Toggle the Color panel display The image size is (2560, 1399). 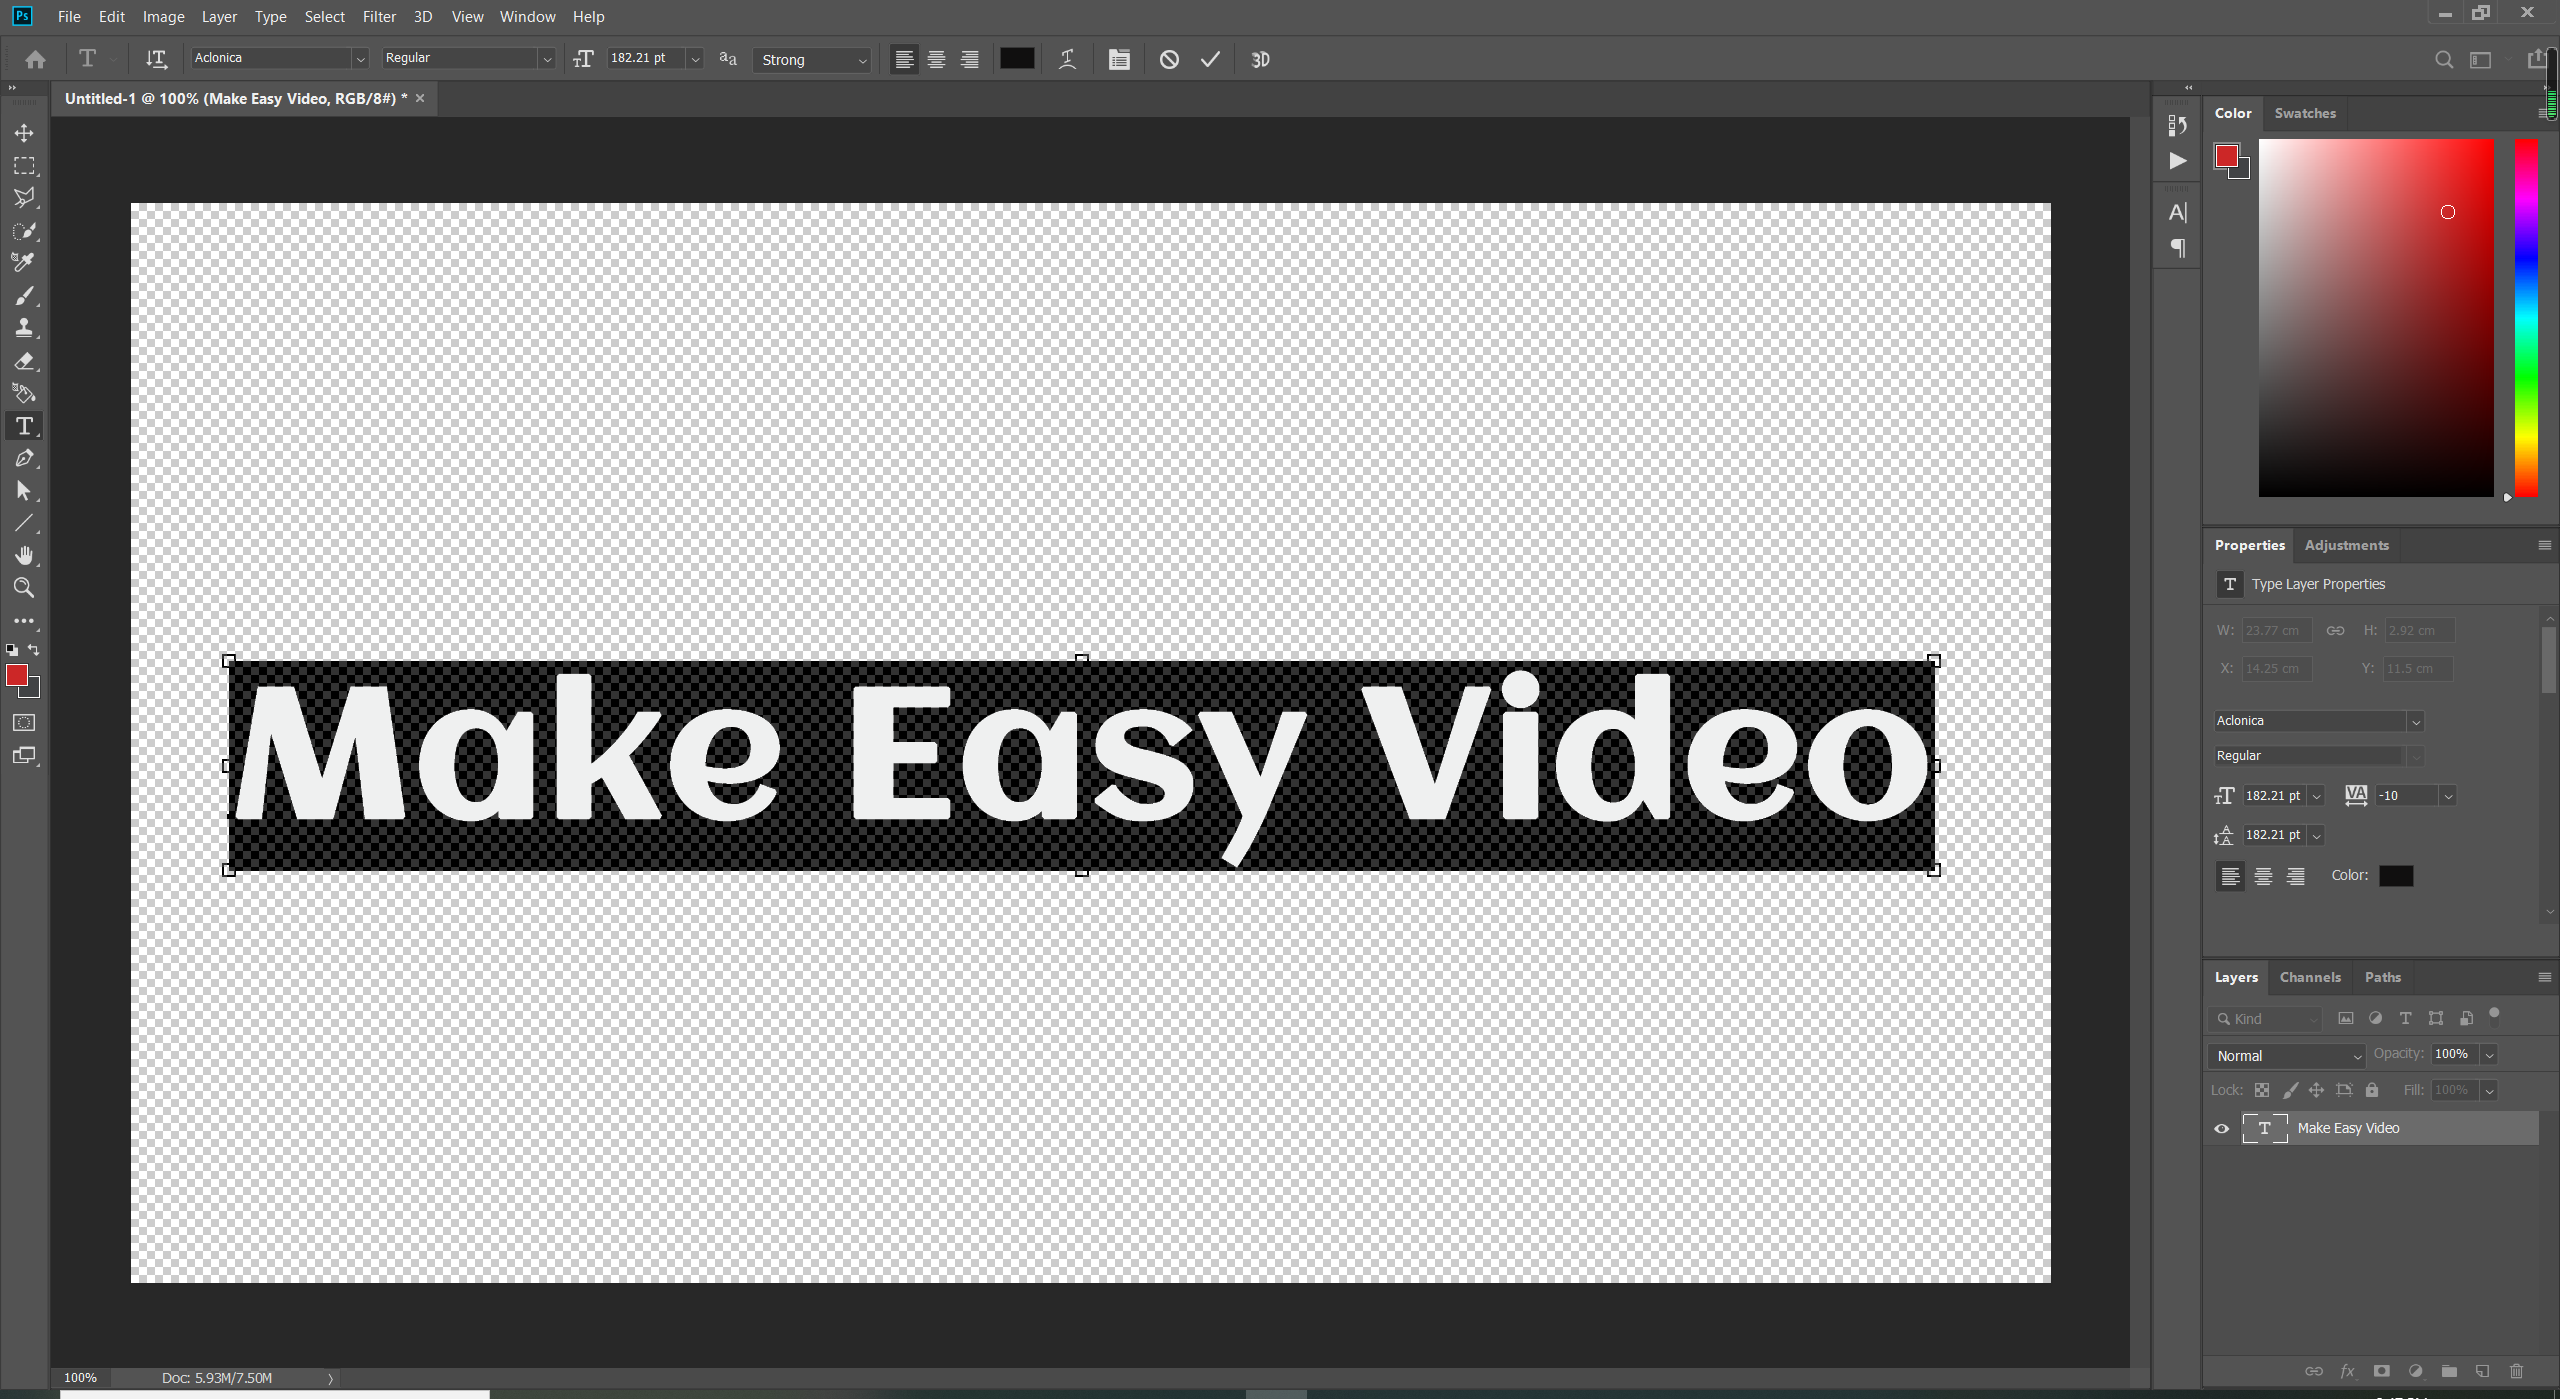(x=2234, y=112)
